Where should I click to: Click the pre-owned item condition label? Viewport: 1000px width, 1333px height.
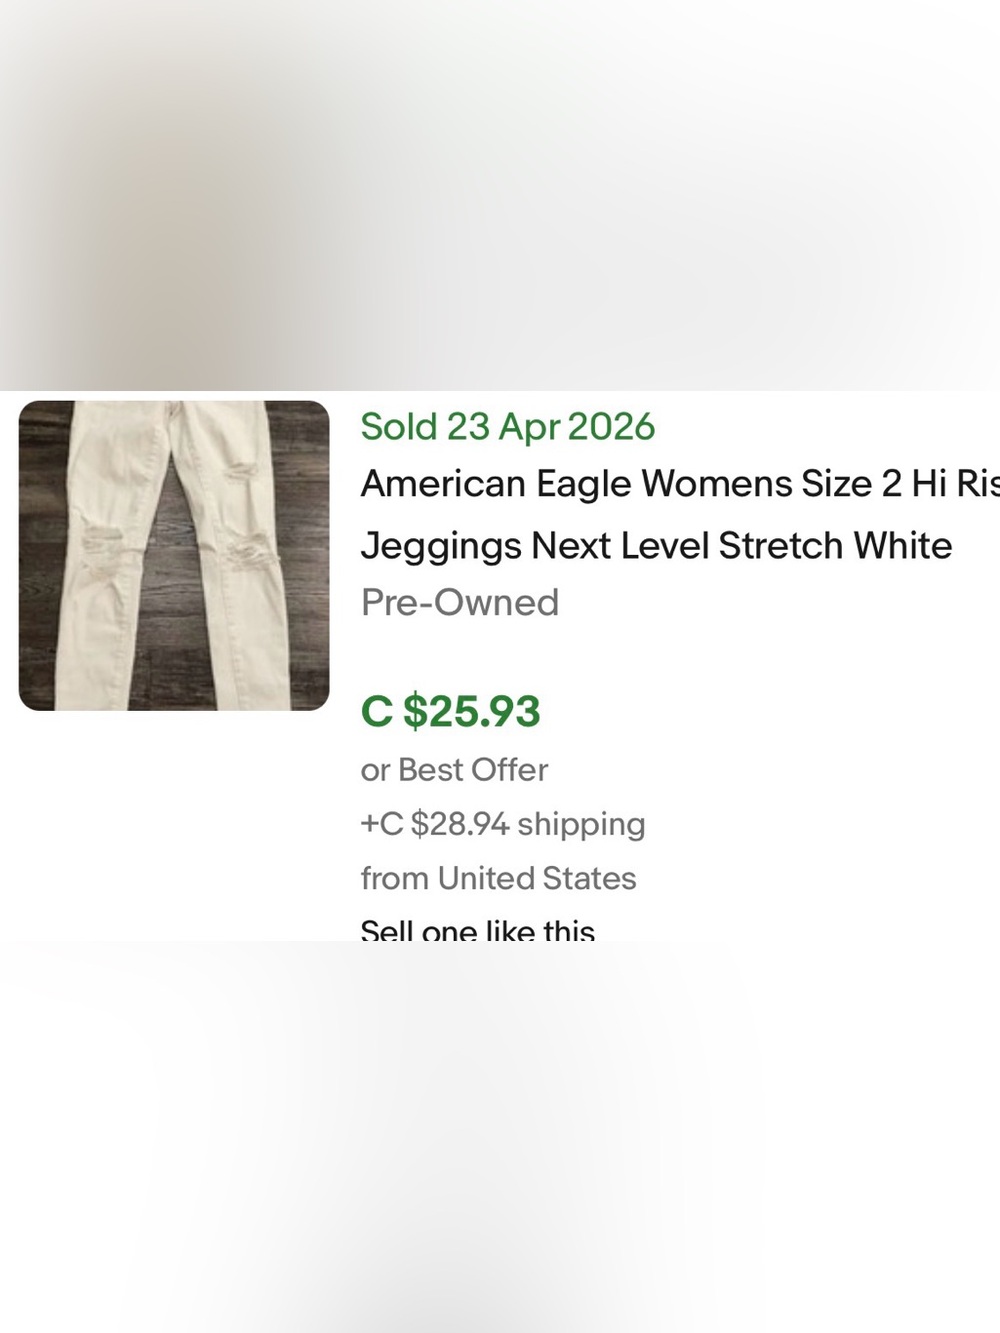459,602
